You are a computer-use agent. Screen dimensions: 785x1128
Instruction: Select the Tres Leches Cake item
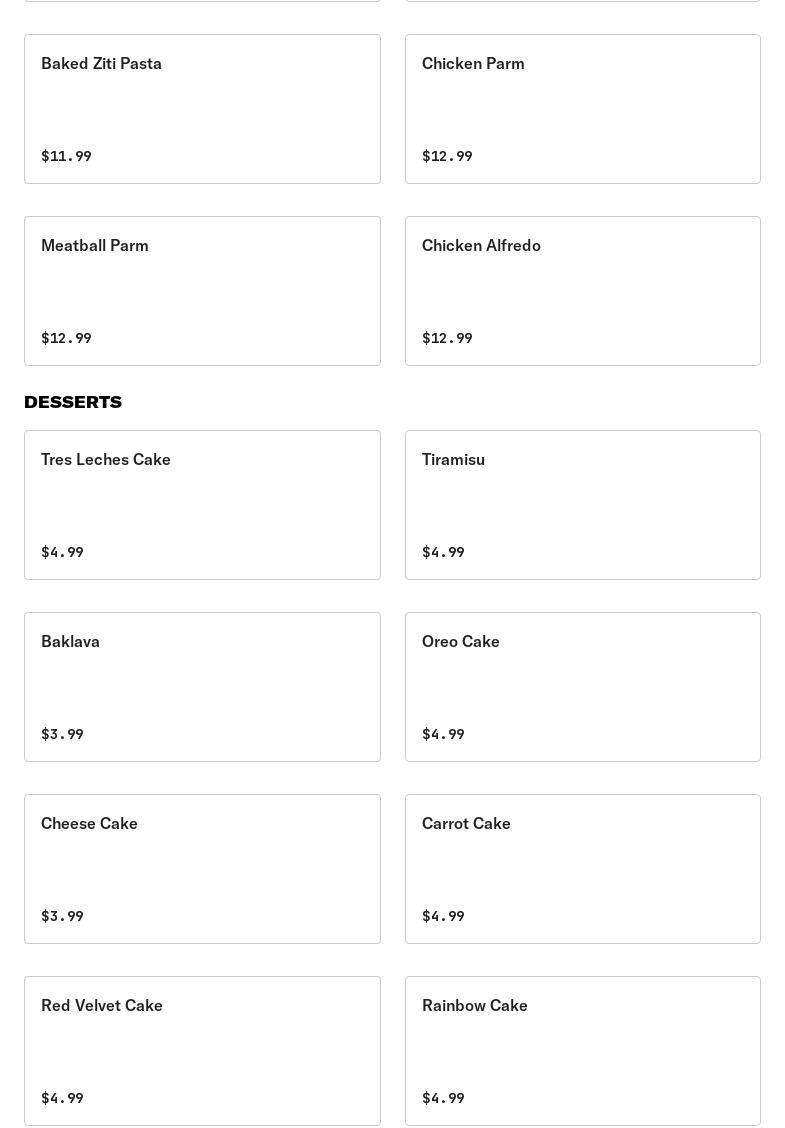[202, 505]
